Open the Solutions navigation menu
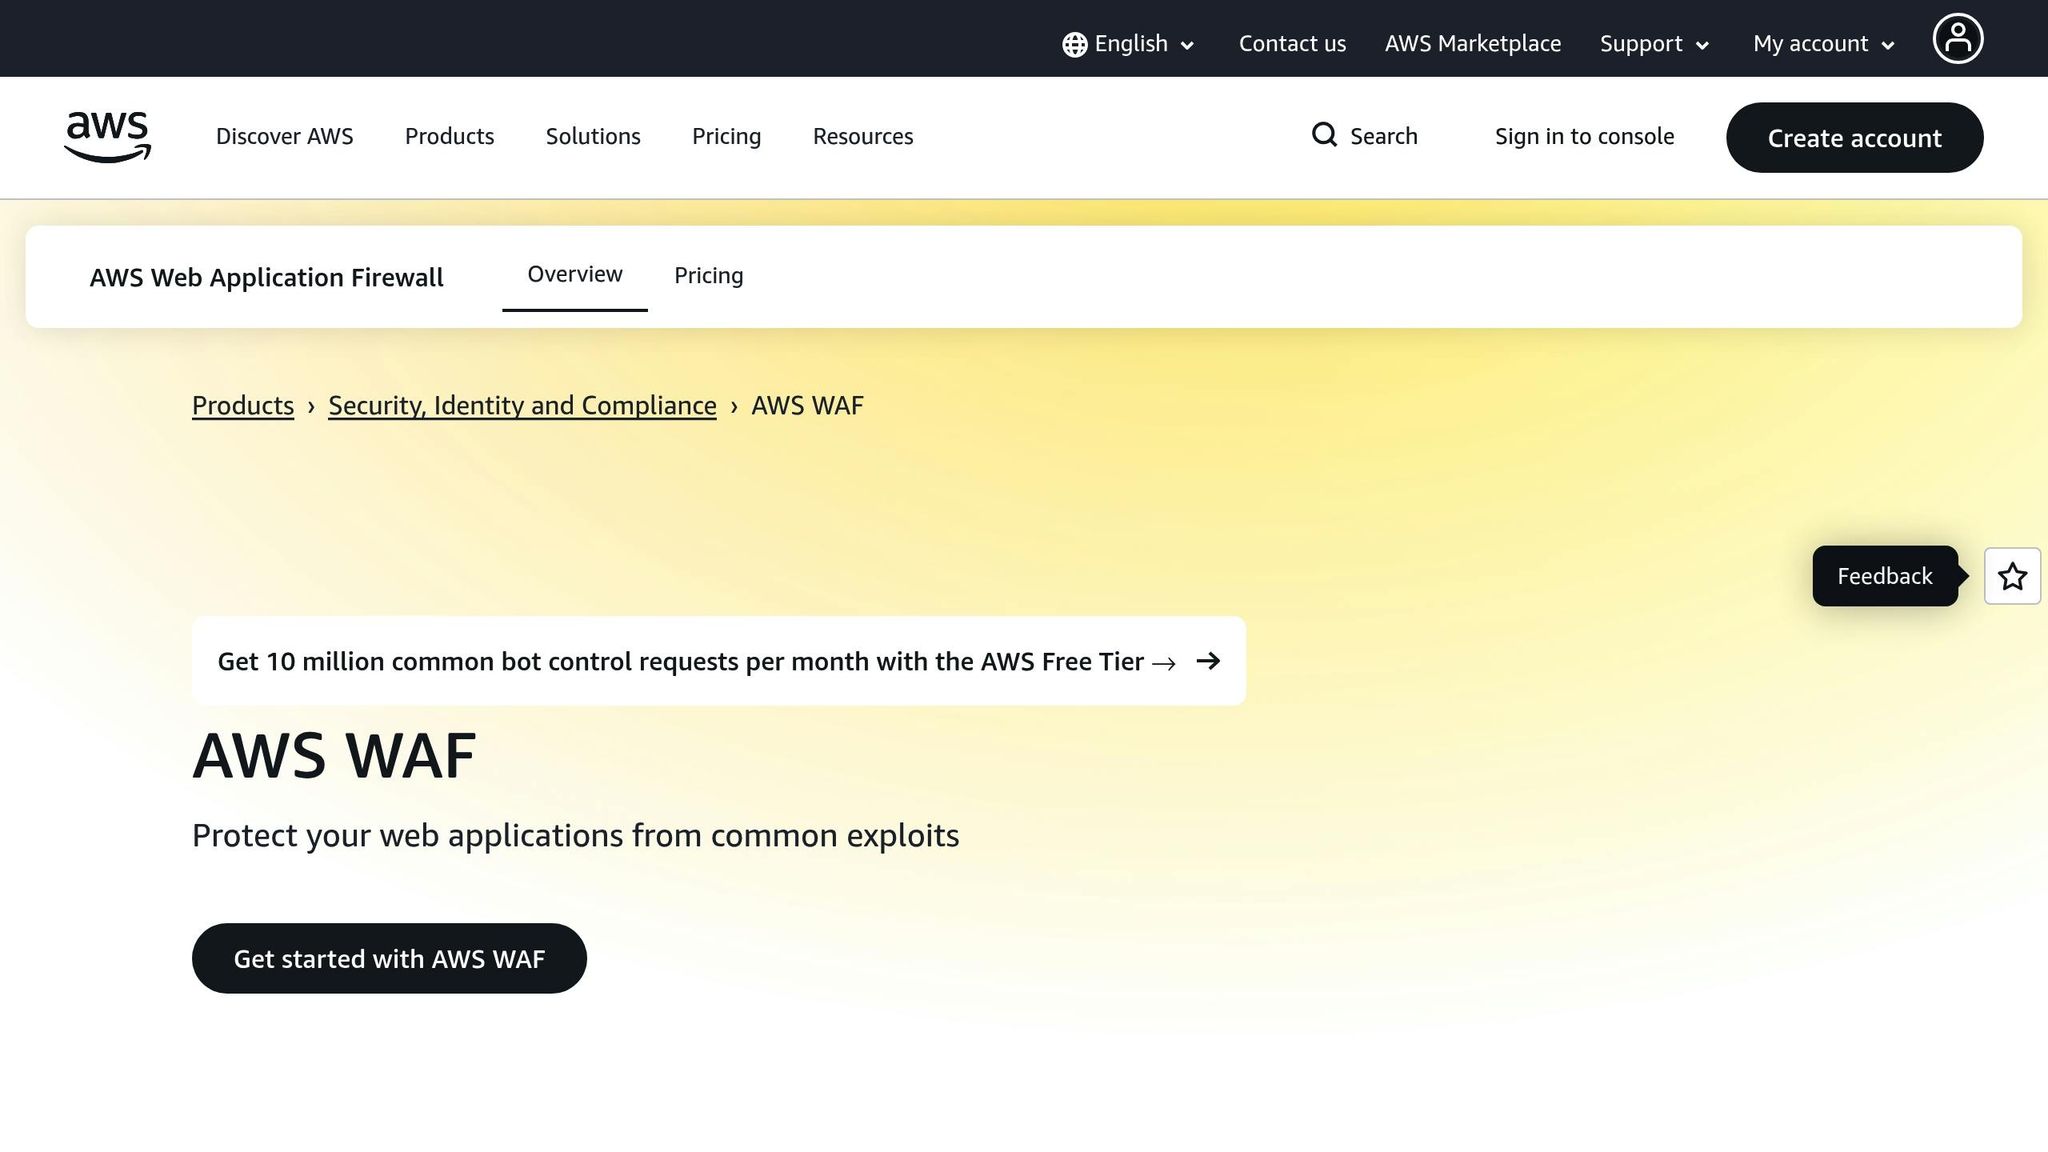This screenshot has height=1152, width=2048. 593,137
